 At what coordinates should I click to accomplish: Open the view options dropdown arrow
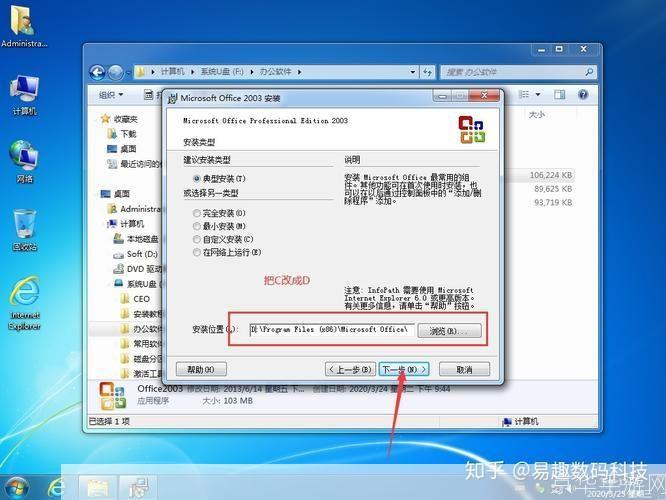coord(538,94)
